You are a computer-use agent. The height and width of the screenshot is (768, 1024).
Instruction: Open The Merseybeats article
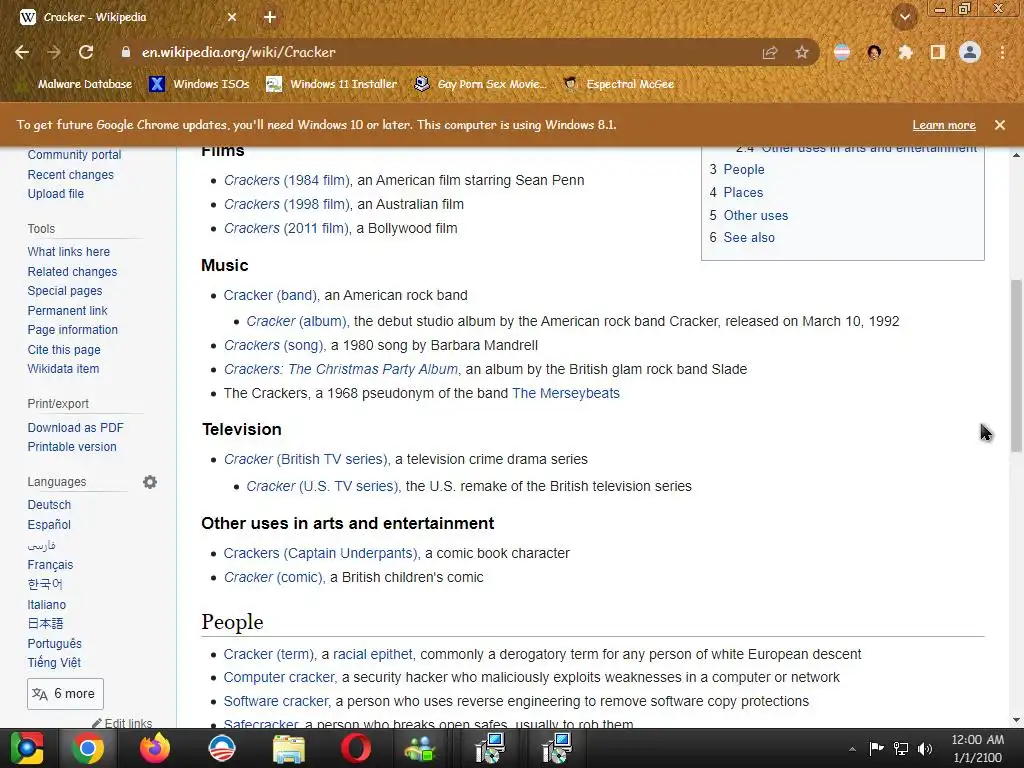[x=566, y=393]
